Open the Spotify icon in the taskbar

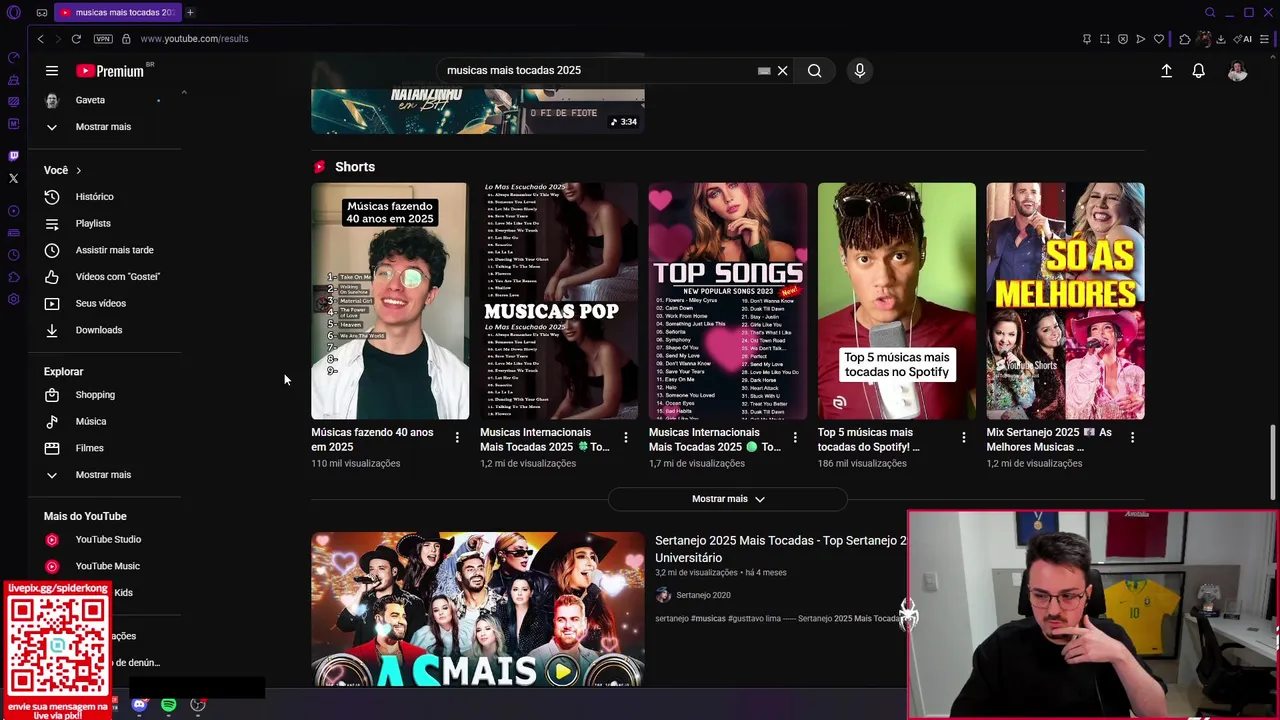pos(168,705)
